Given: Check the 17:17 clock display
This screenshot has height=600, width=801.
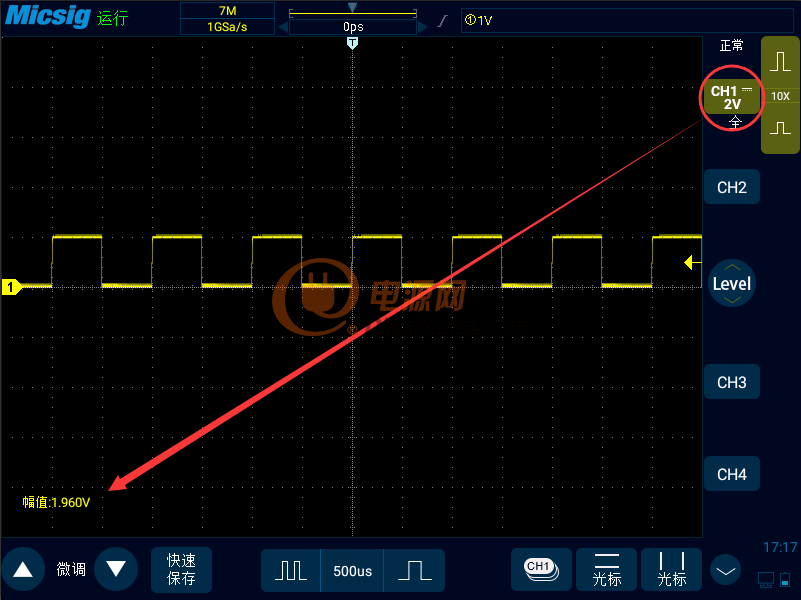Looking at the screenshot, I should [x=780, y=547].
